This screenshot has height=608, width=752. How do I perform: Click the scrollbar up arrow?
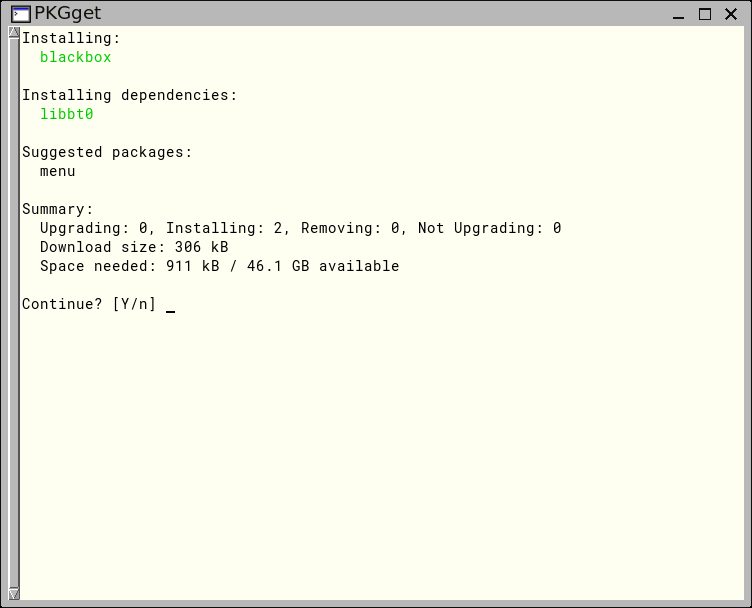14,33
